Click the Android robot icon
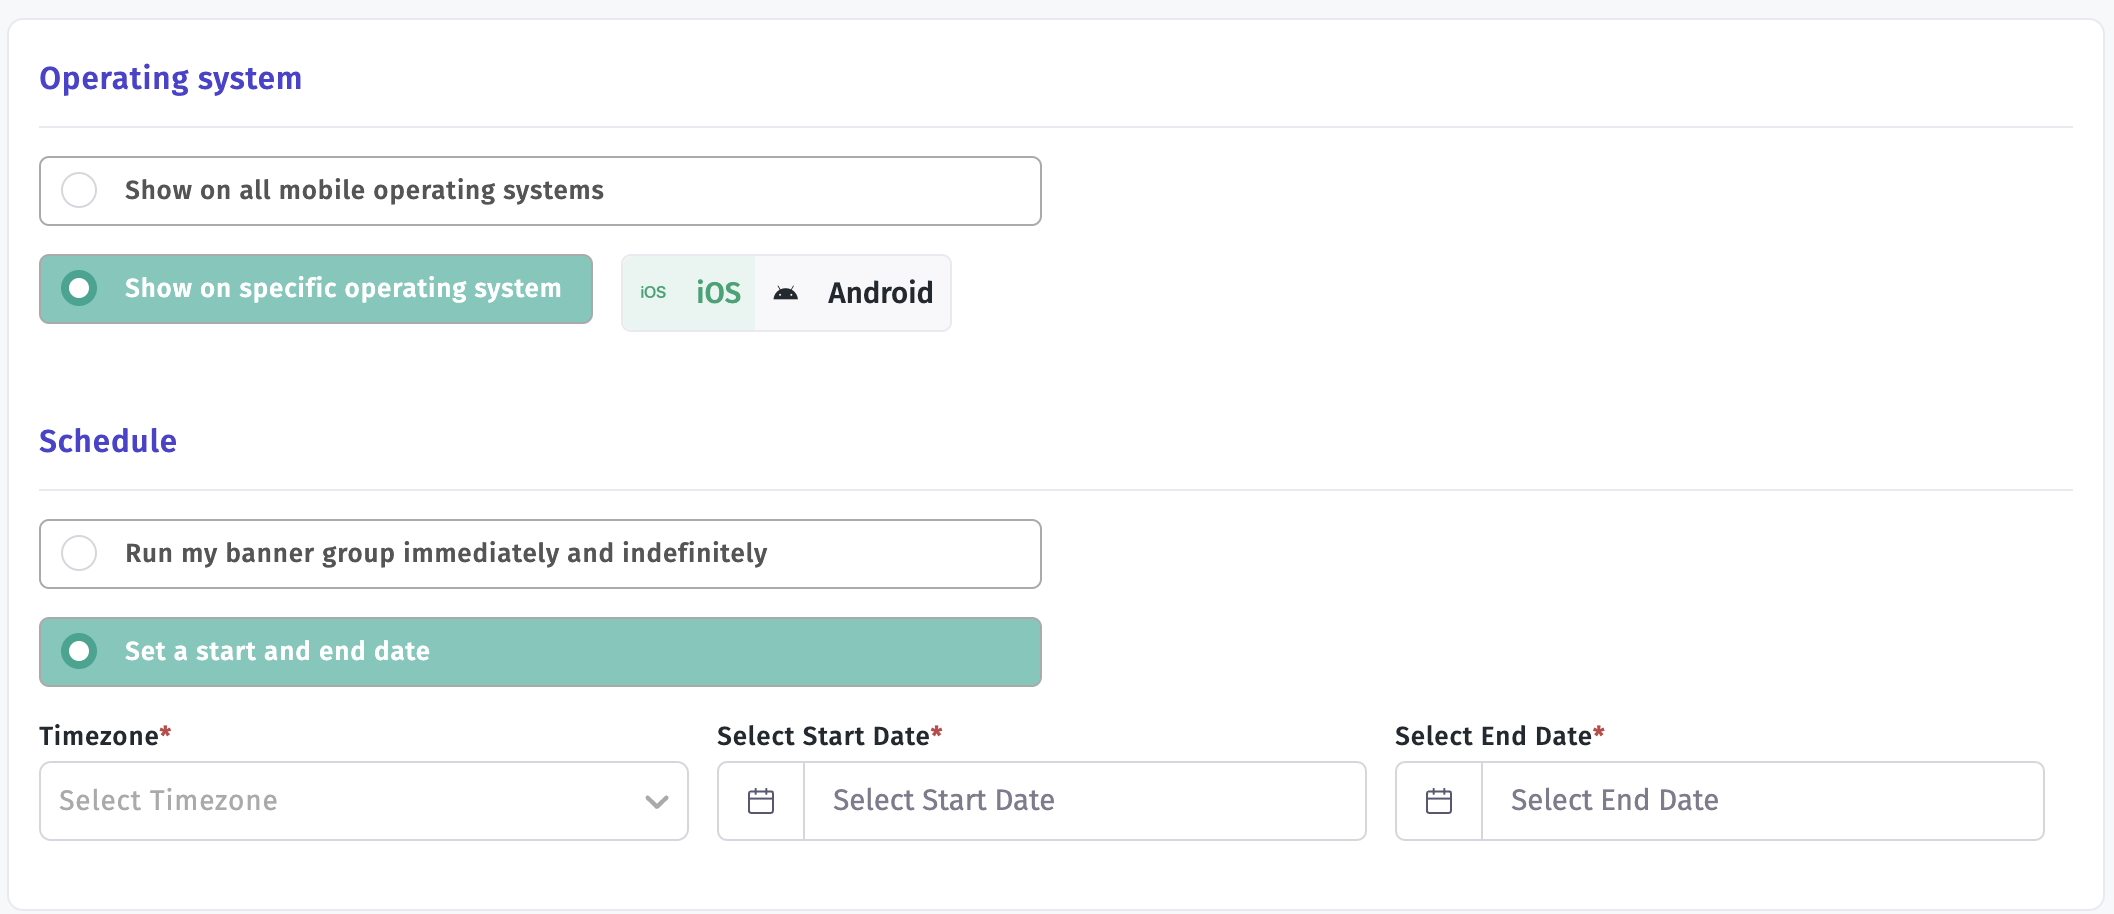Screen dimensions: 2114x914 click(786, 293)
